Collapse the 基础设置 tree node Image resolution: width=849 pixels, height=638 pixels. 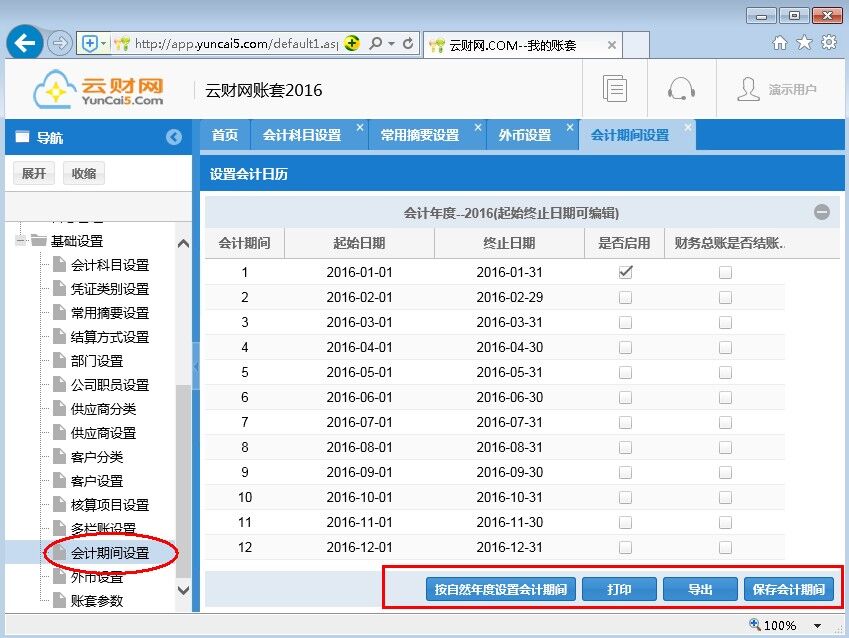[x=21, y=241]
